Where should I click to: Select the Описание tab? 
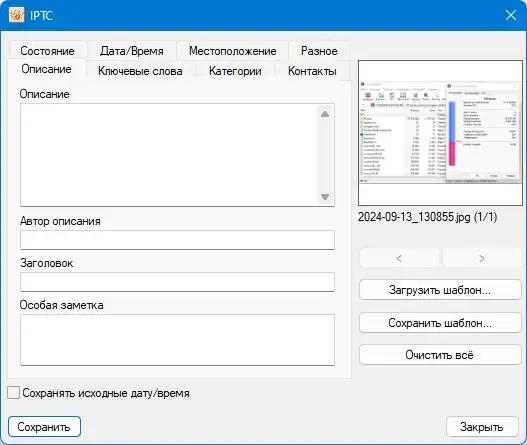pyautogui.click(x=46, y=69)
